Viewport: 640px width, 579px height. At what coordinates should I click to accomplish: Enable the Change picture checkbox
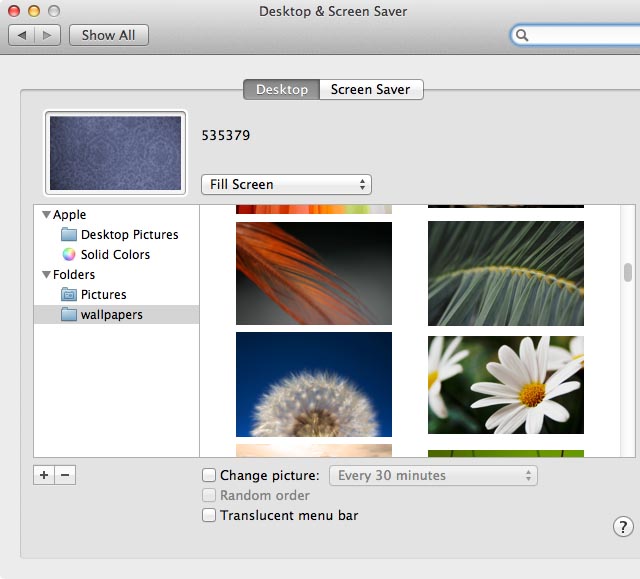point(209,476)
